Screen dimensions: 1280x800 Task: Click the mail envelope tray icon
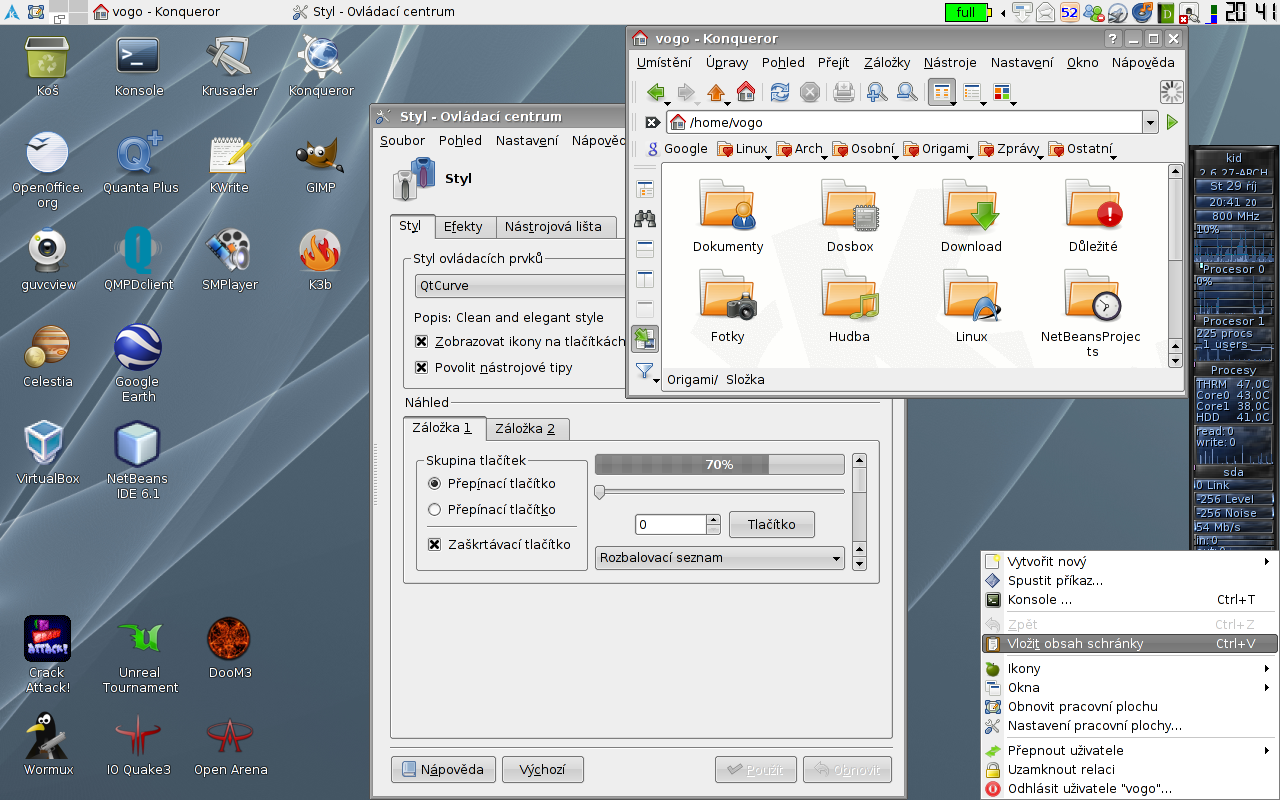pyautogui.click(x=1046, y=12)
